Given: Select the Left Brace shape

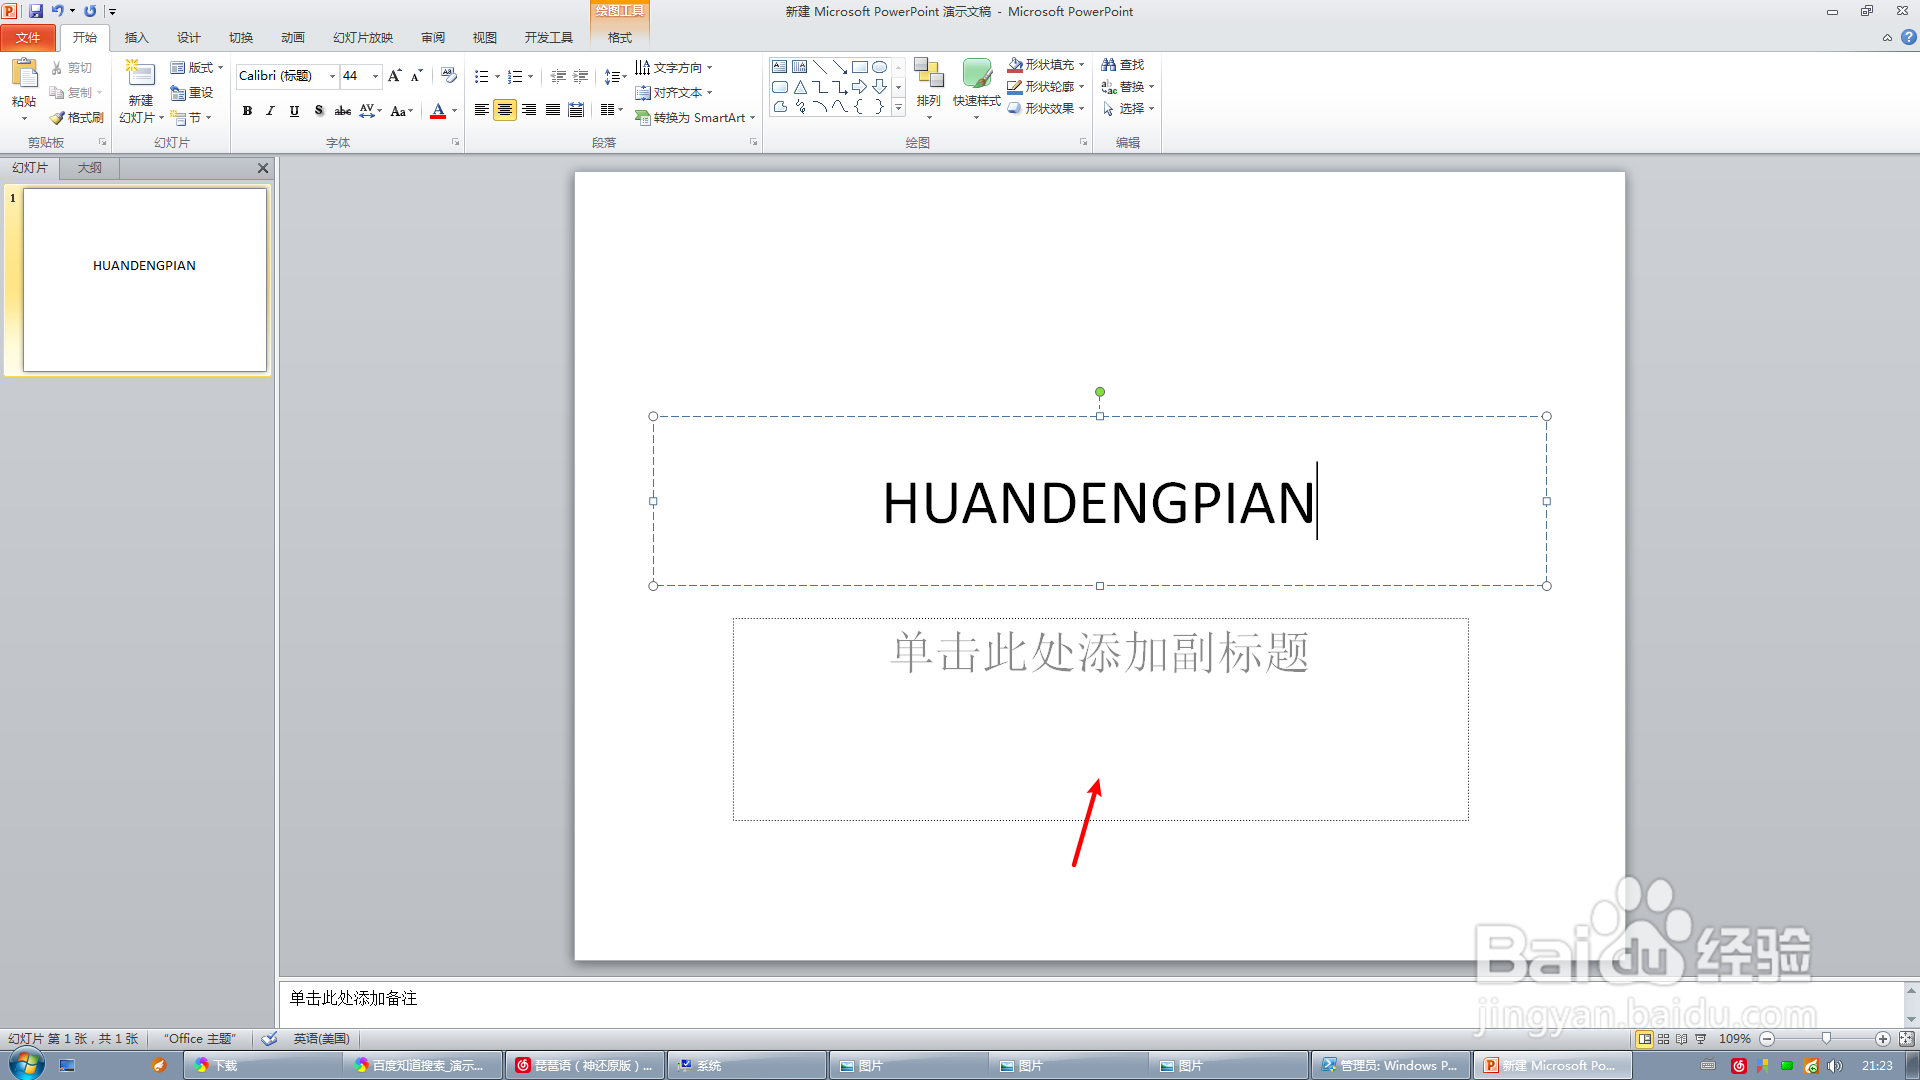Looking at the screenshot, I should (x=860, y=107).
